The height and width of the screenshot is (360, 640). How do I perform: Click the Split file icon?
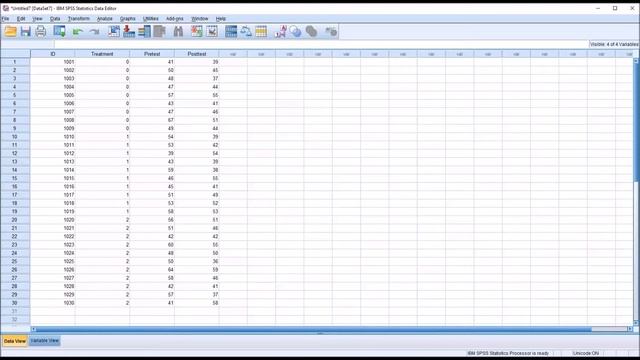[231, 31]
